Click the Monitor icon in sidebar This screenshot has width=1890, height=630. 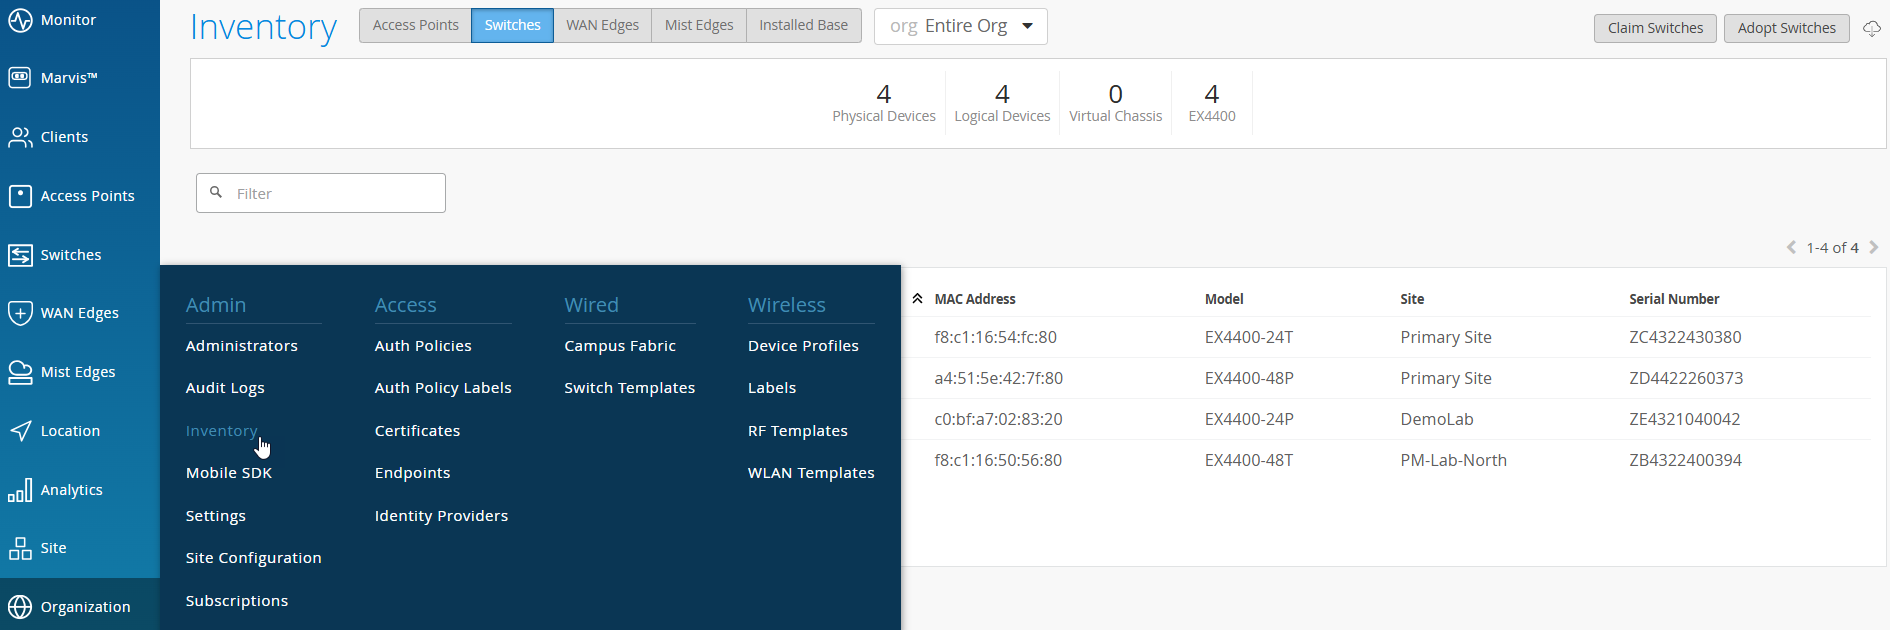pos(20,20)
